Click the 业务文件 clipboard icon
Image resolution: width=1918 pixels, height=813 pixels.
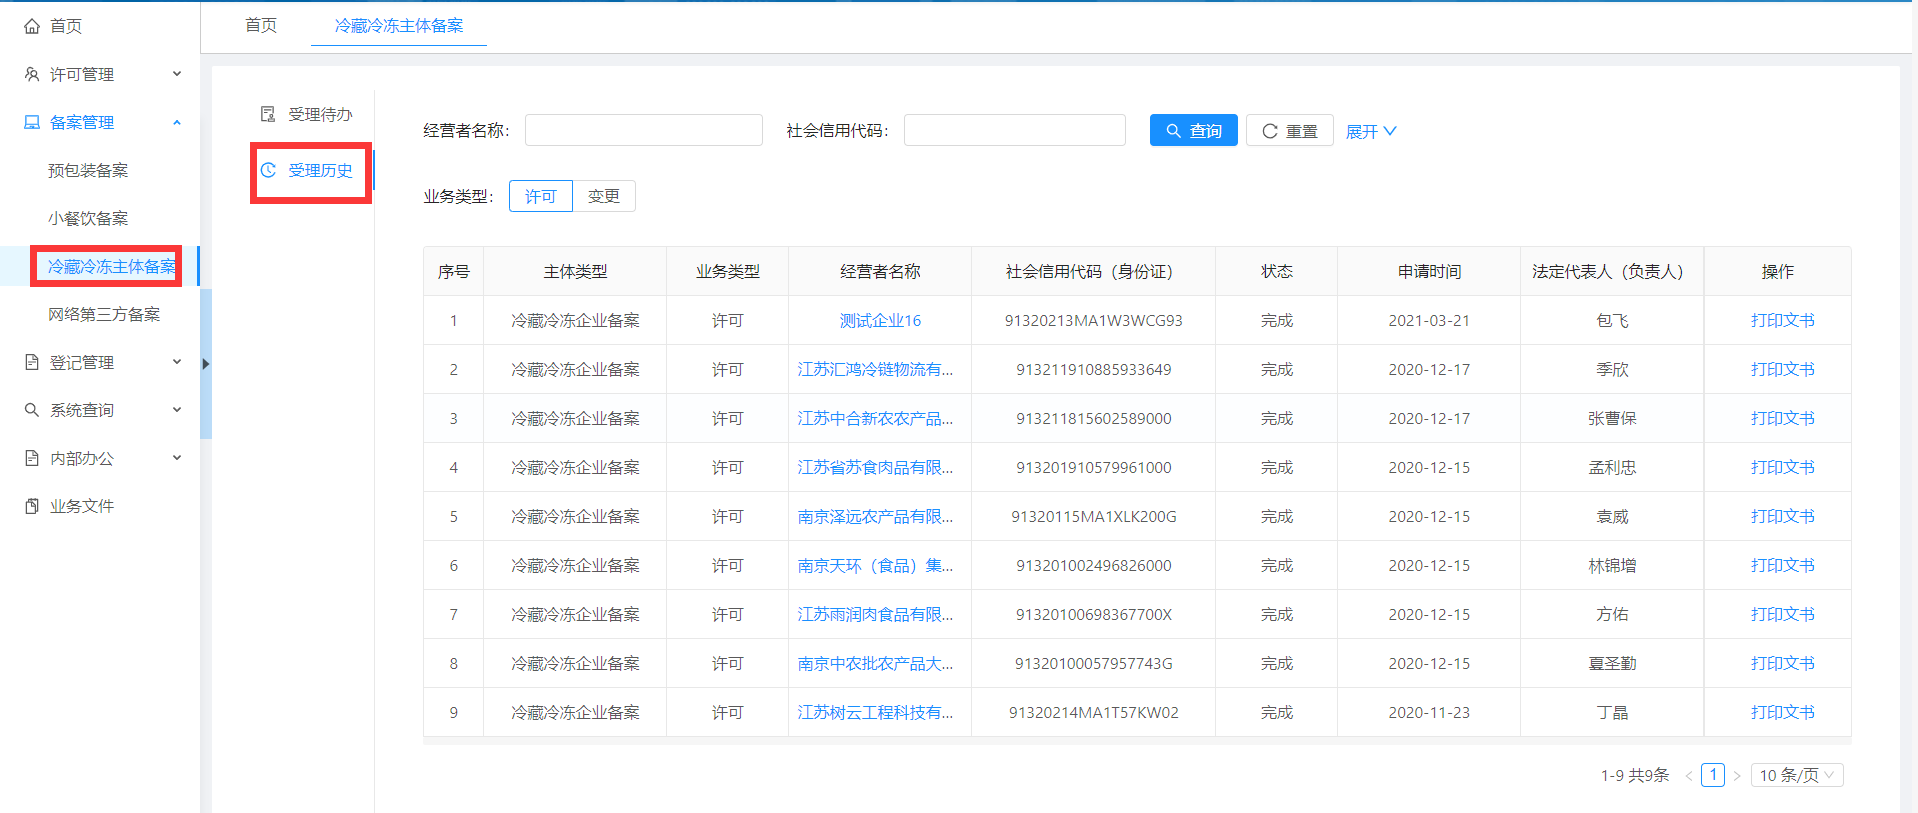tap(32, 506)
